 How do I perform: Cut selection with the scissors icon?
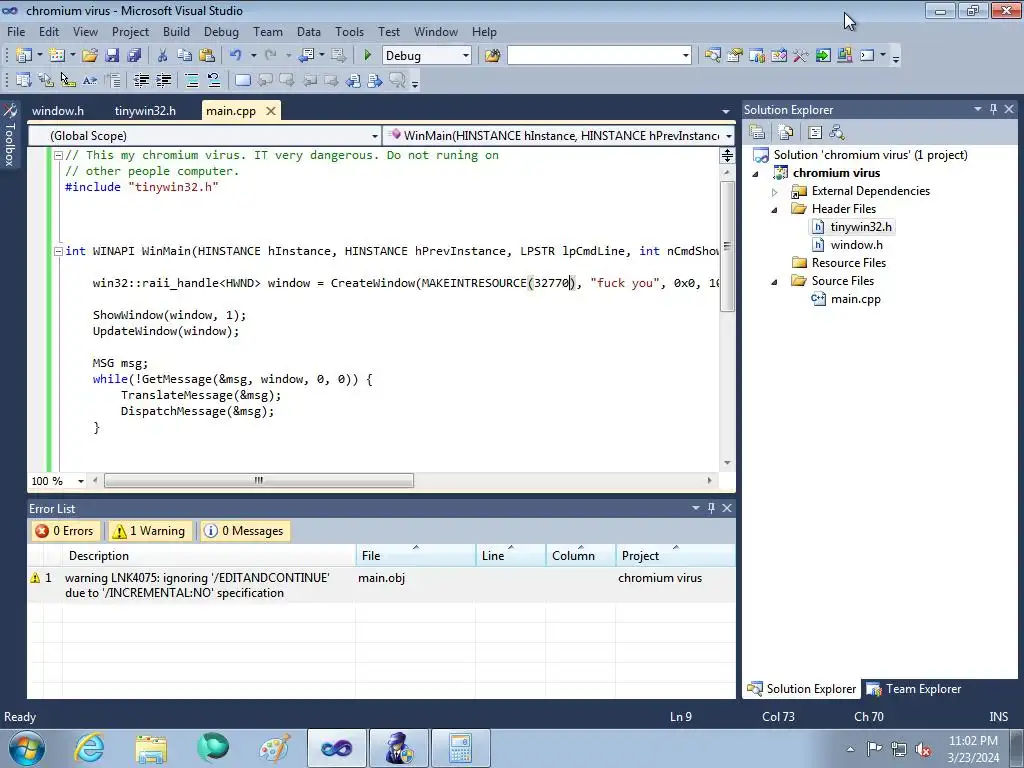163,56
